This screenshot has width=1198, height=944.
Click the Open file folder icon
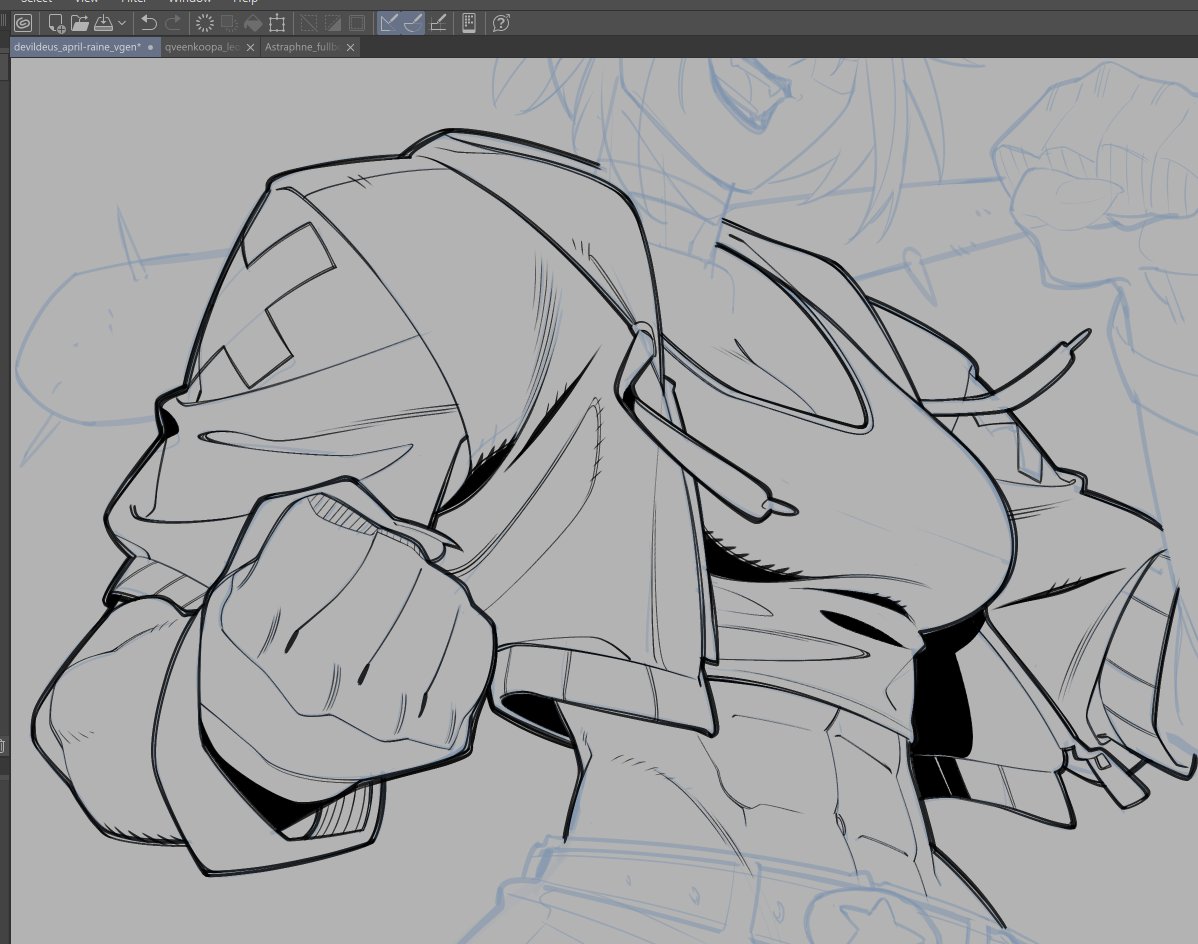(79, 23)
